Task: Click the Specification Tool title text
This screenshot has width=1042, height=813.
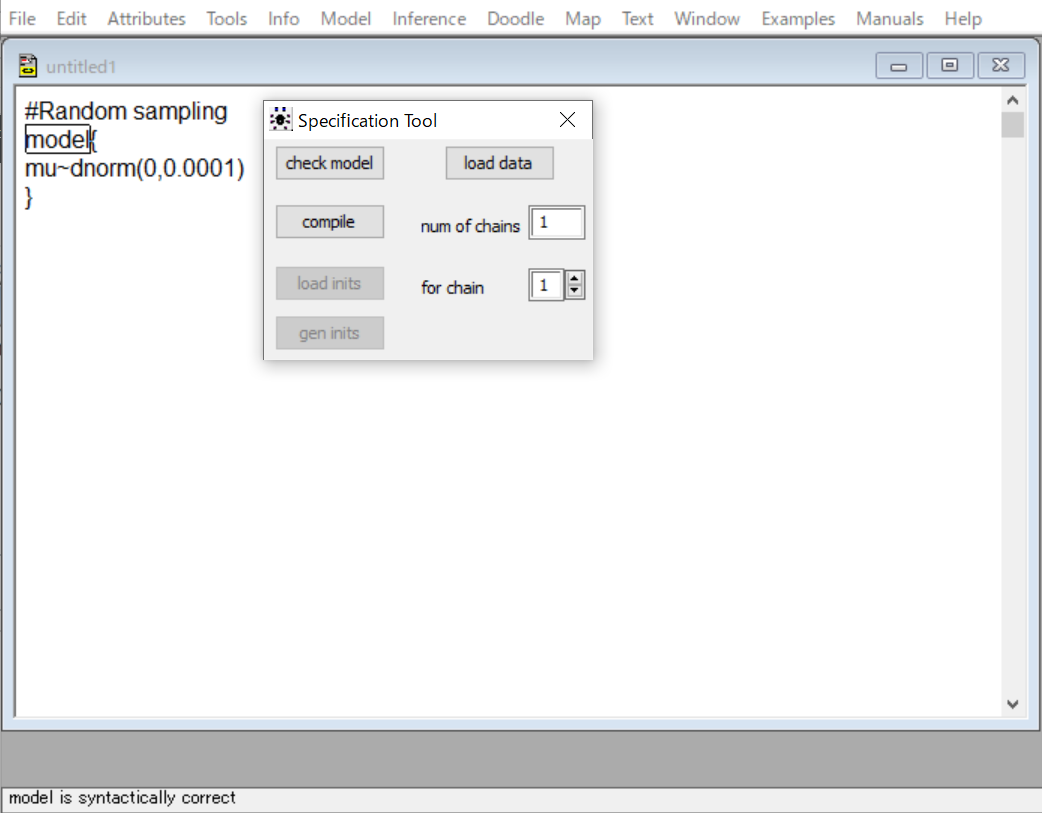Action: (x=367, y=120)
